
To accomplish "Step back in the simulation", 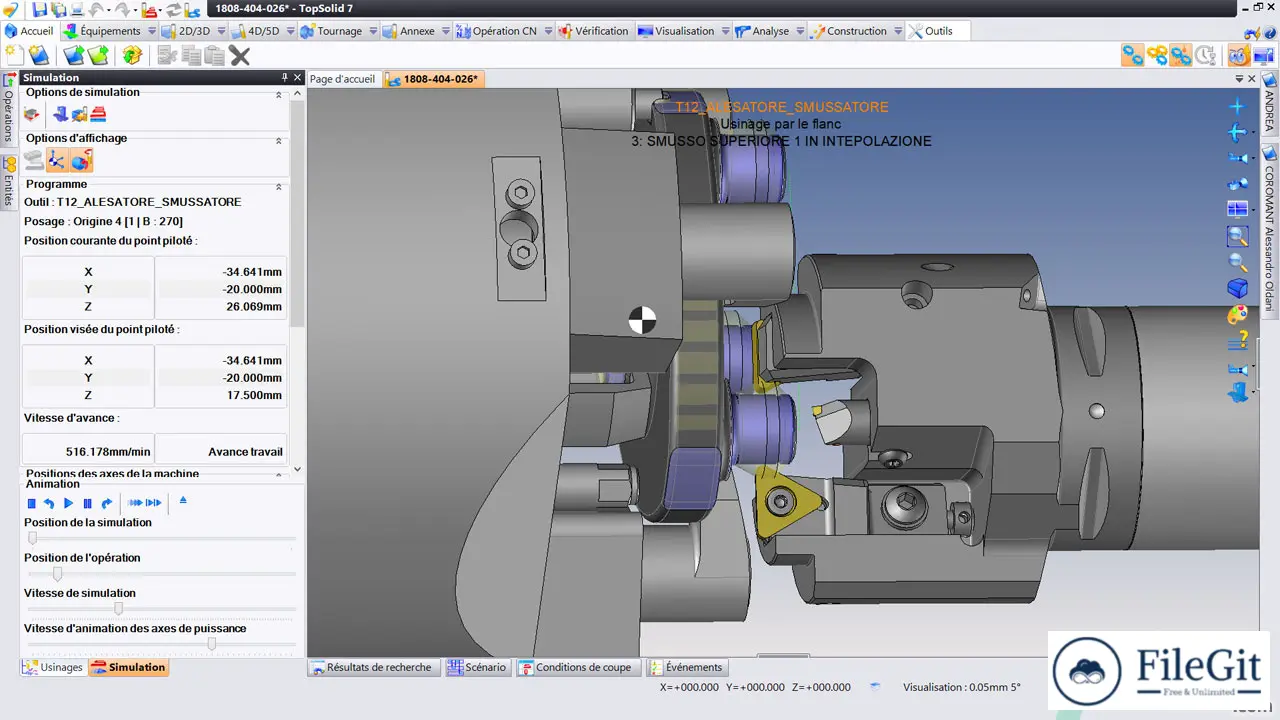I will point(49,503).
